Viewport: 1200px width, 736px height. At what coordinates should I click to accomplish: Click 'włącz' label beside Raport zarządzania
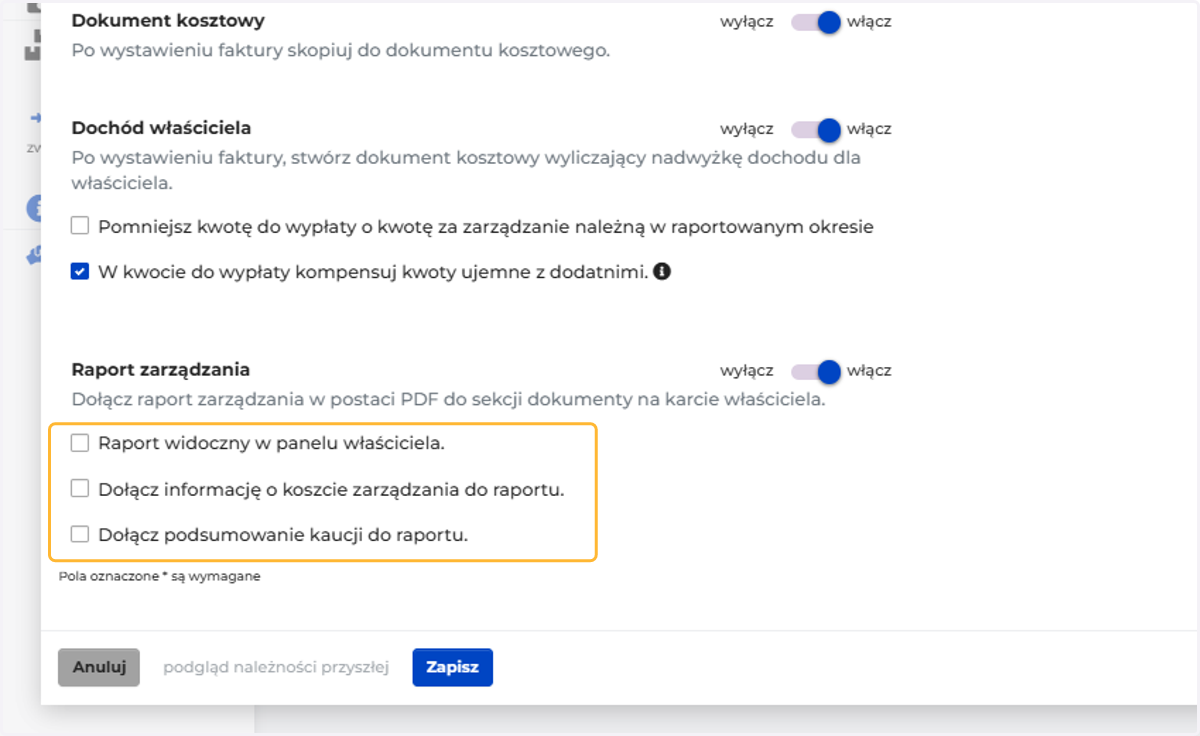869,371
